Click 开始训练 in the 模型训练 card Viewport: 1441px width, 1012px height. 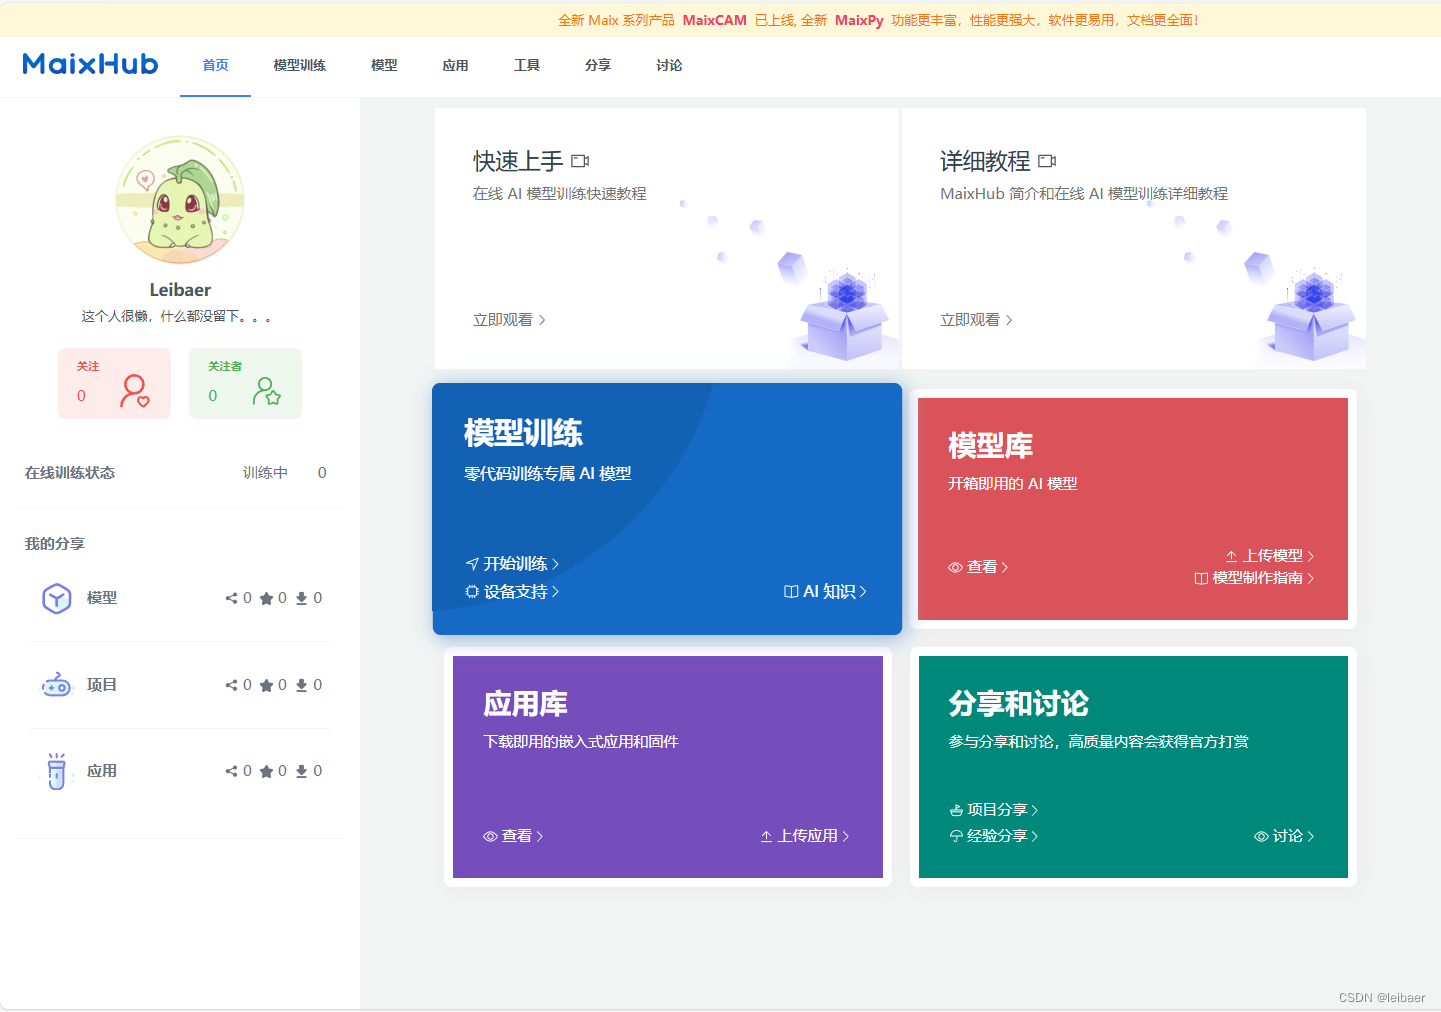(x=512, y=564)
